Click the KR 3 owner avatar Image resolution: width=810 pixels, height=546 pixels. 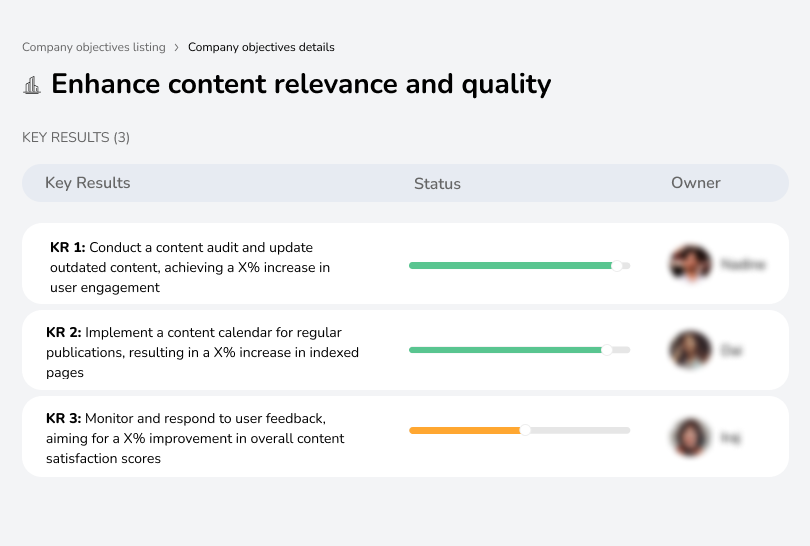point(691,437)
